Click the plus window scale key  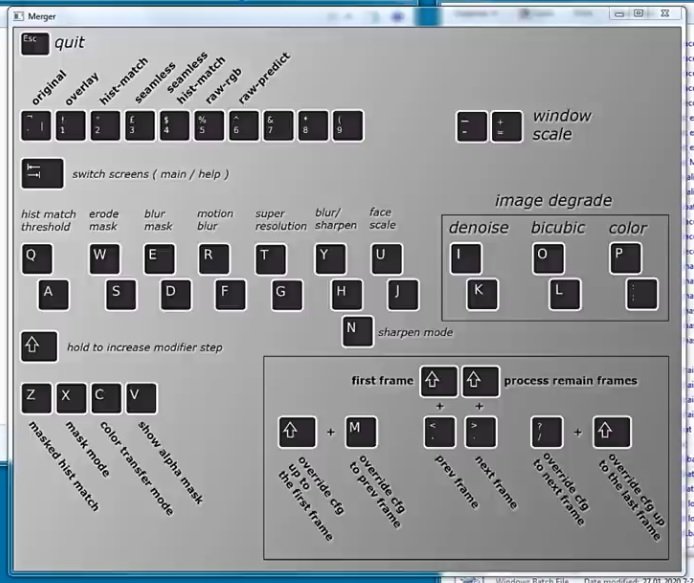pyautogui.click(x=506, y=127)
